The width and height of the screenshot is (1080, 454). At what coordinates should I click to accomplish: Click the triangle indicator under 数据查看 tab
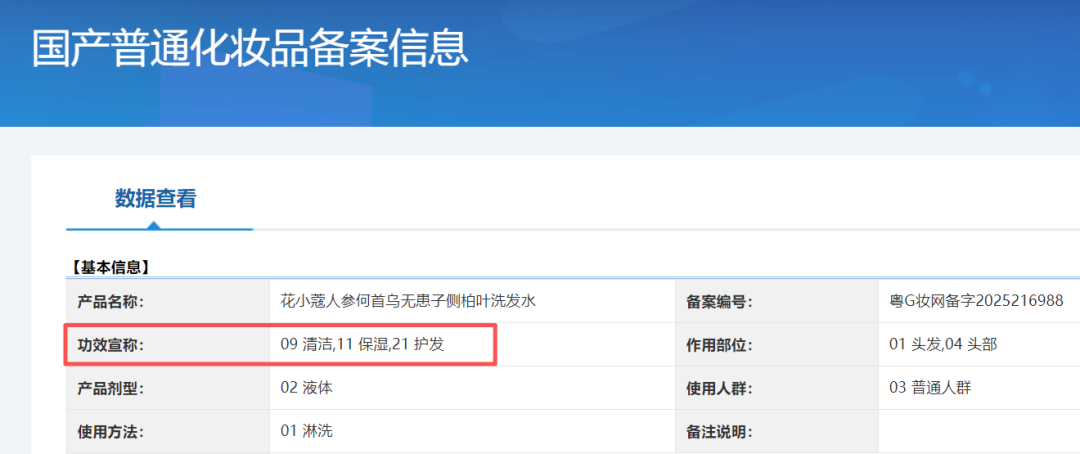point(155,226)
